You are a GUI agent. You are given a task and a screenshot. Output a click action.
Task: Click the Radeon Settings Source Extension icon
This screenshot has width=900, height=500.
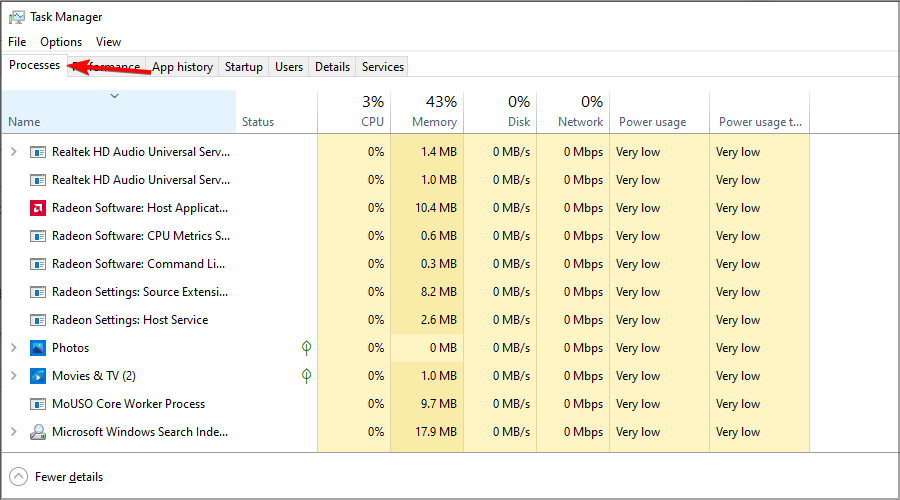coord(38,292)
